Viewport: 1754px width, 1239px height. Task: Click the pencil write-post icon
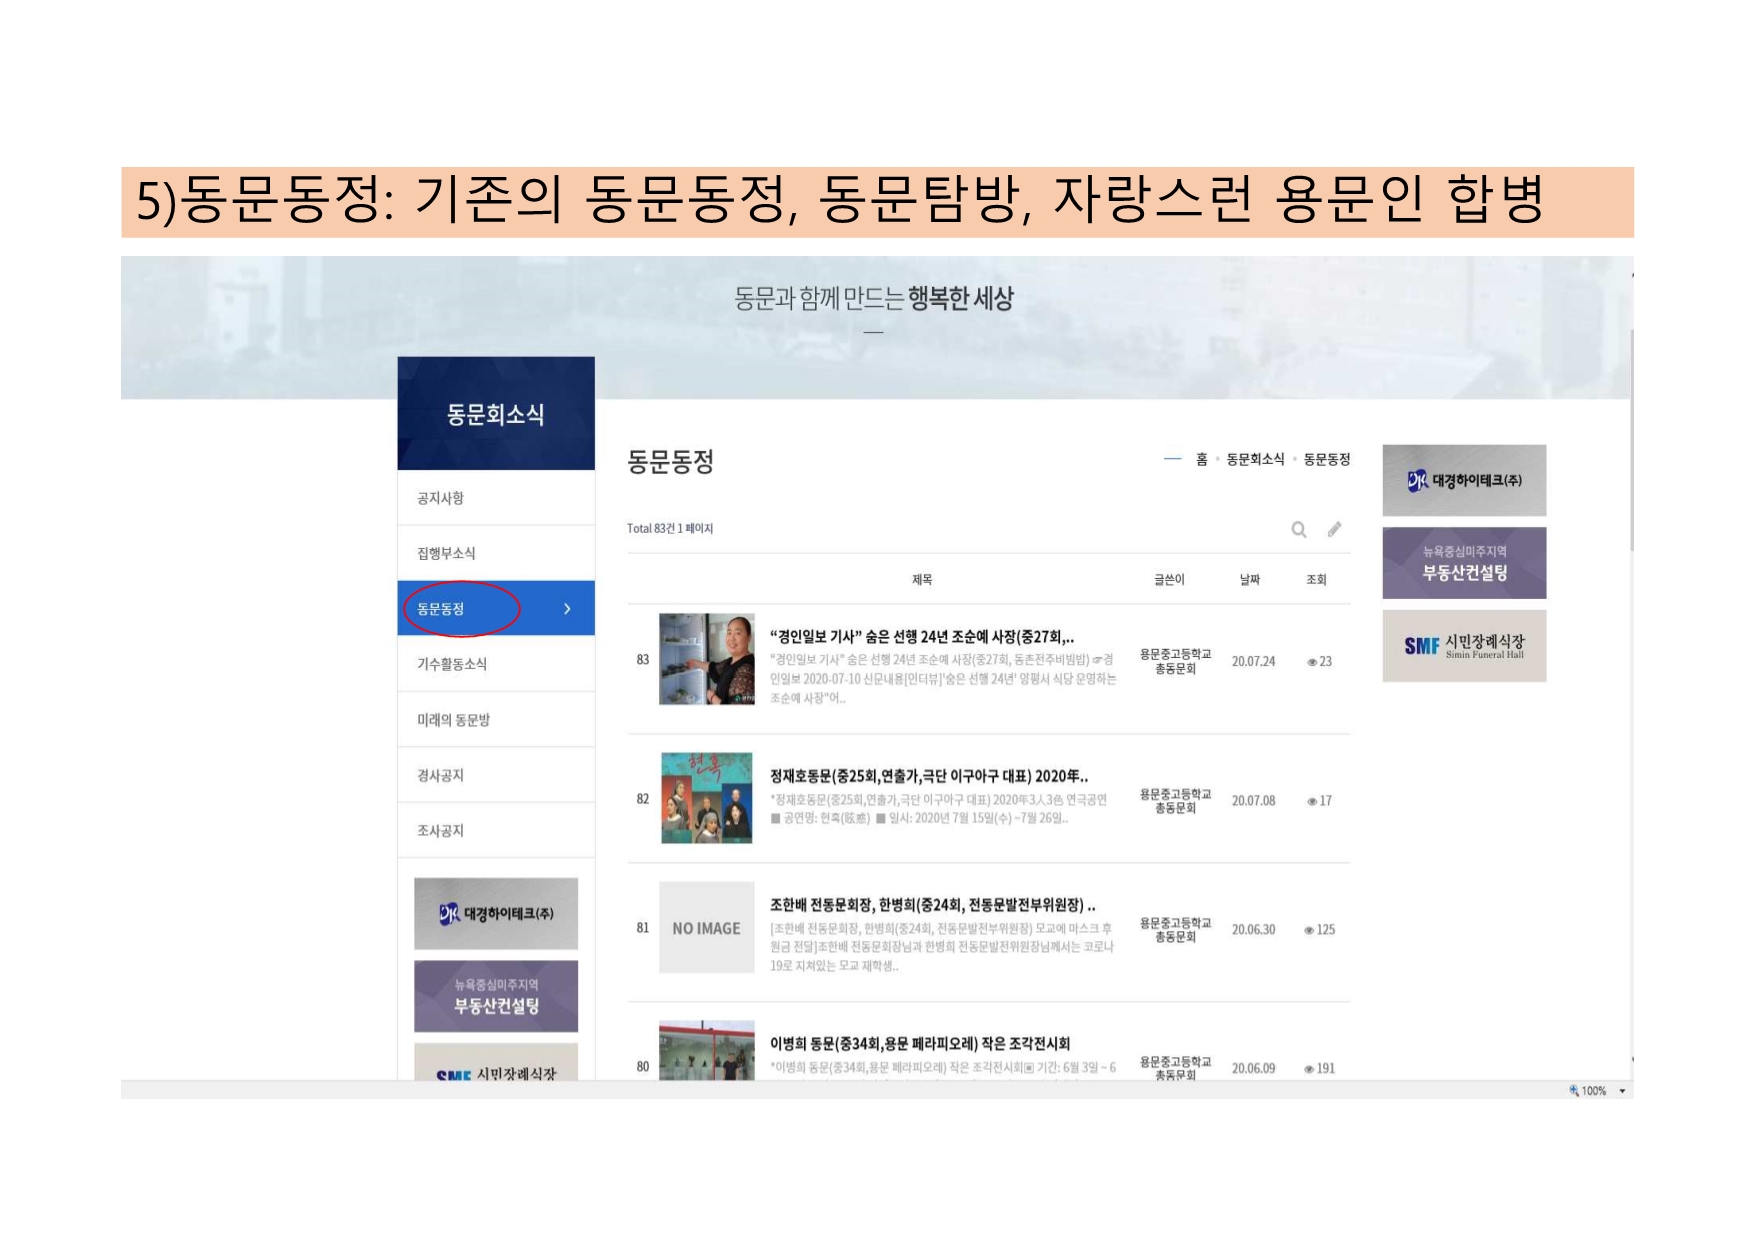pyautogui.click(x=1334, y=529)
